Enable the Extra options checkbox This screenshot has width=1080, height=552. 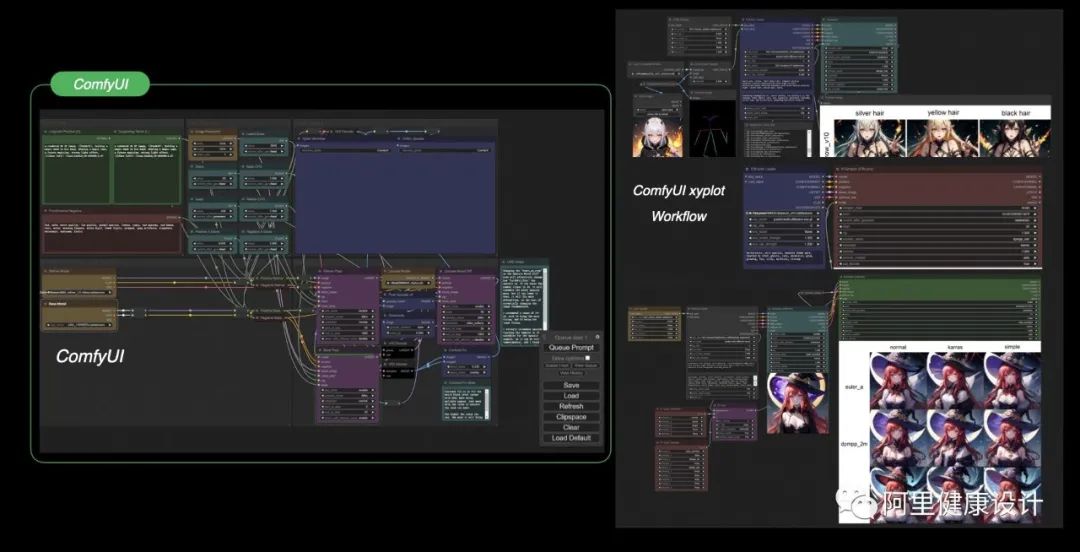[588, 358]
